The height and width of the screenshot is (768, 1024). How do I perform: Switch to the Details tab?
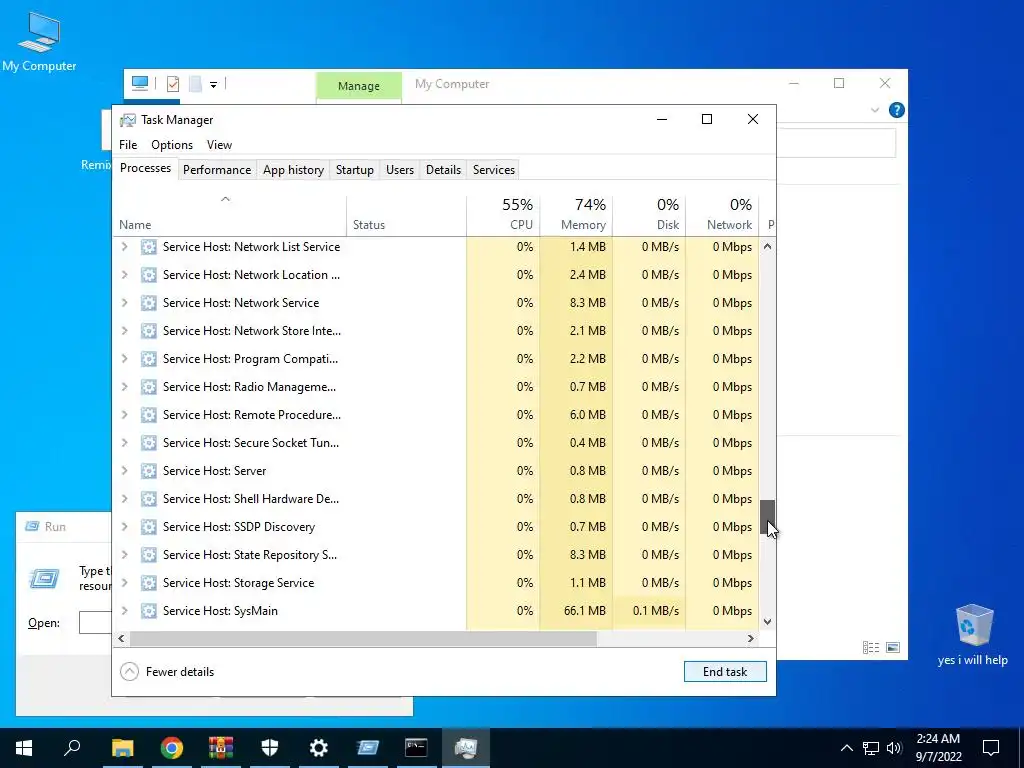coord(443,170)
